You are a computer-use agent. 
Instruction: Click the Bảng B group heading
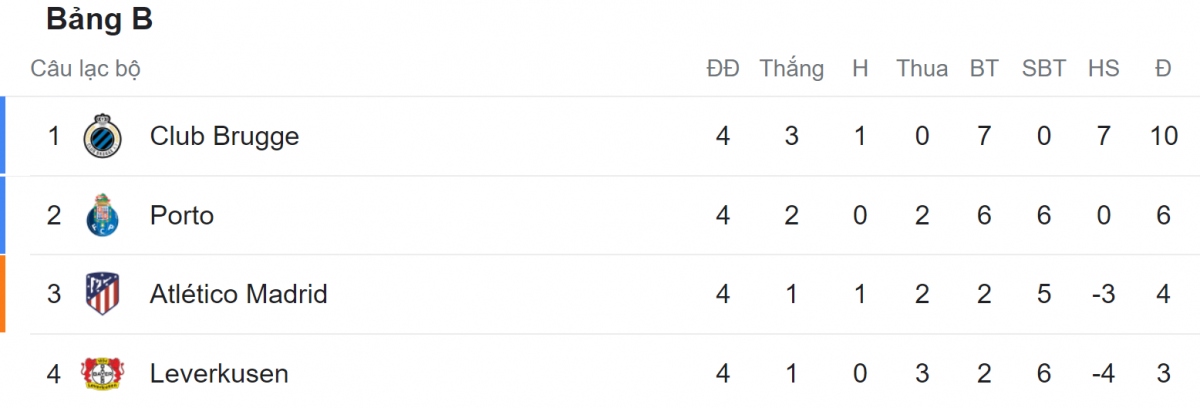(x=99, y=20)
